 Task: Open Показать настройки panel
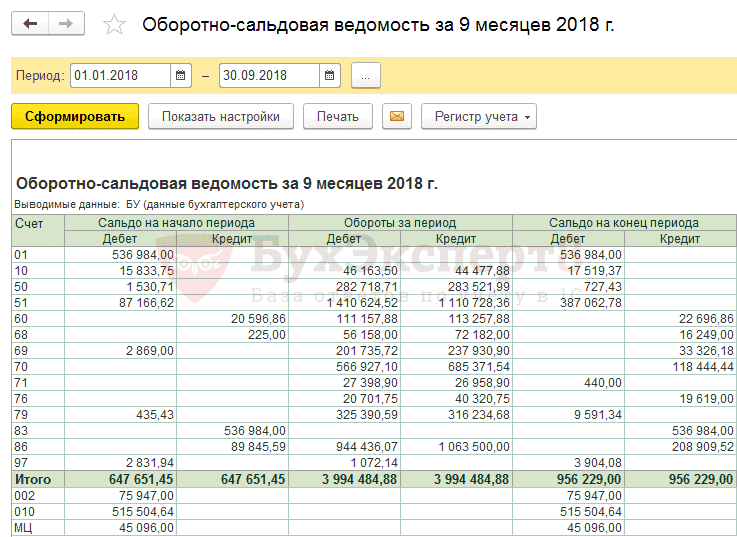(x=220, y=117)
